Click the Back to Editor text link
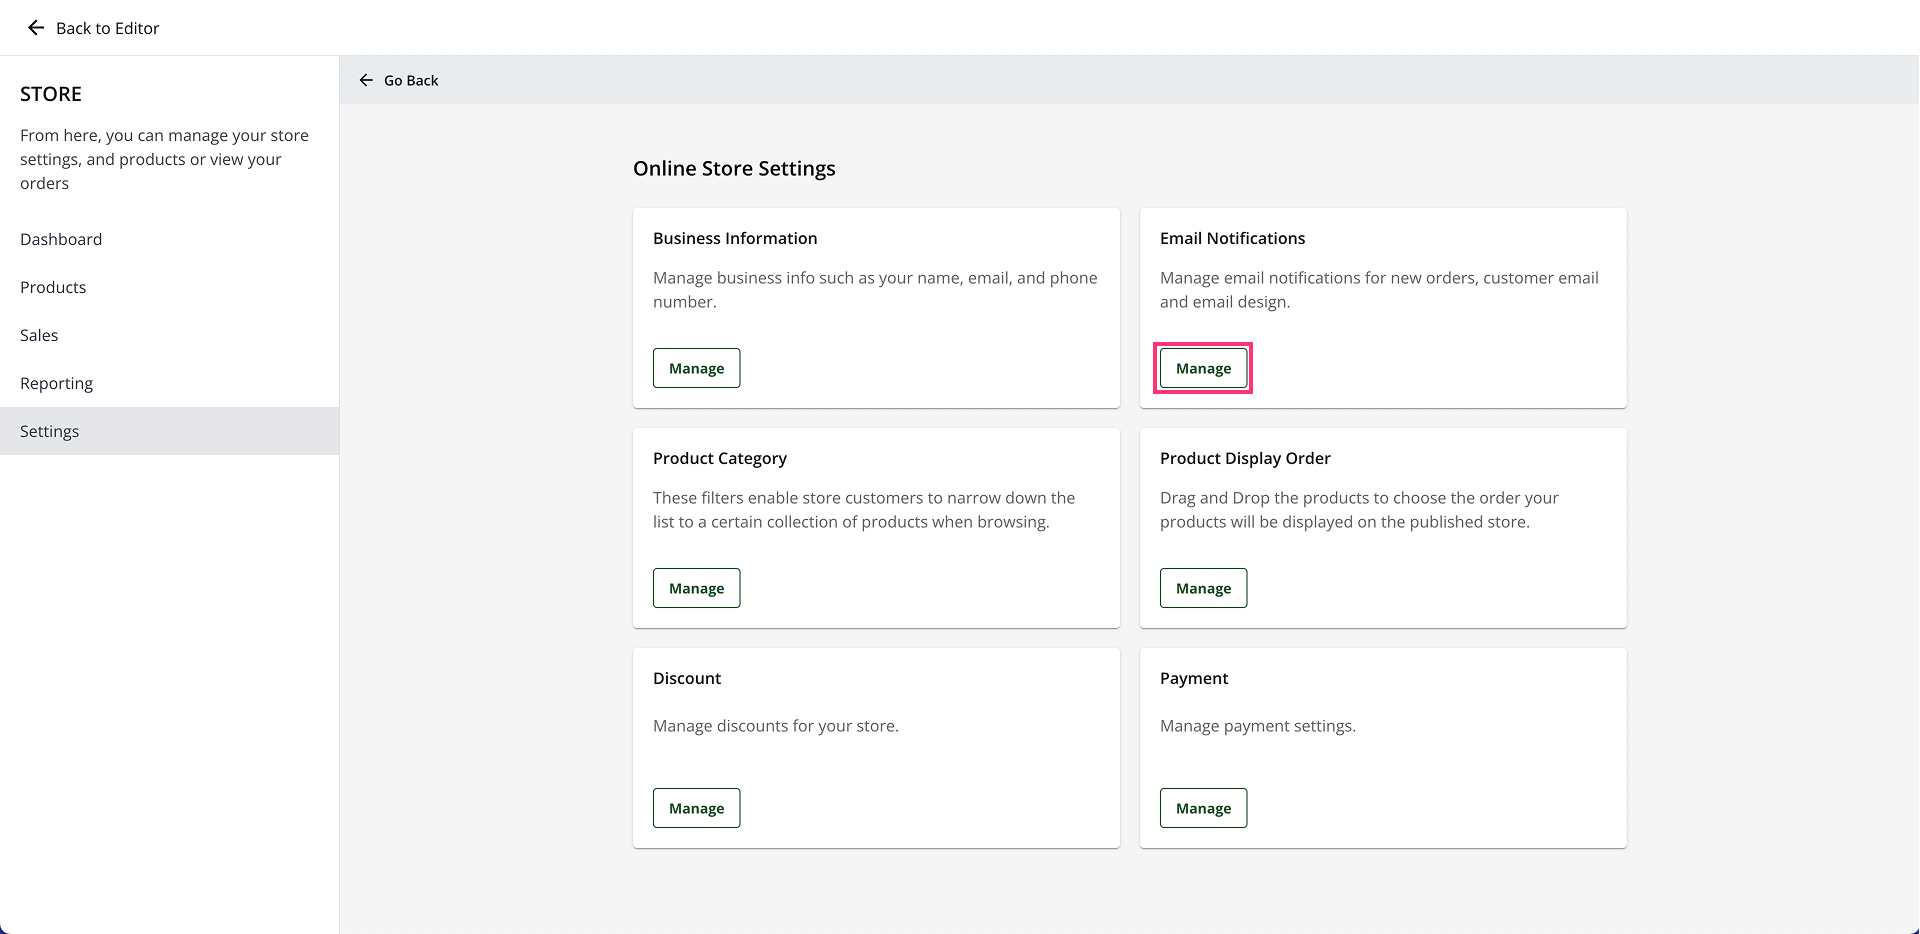1920x934 pixels. 108,28
